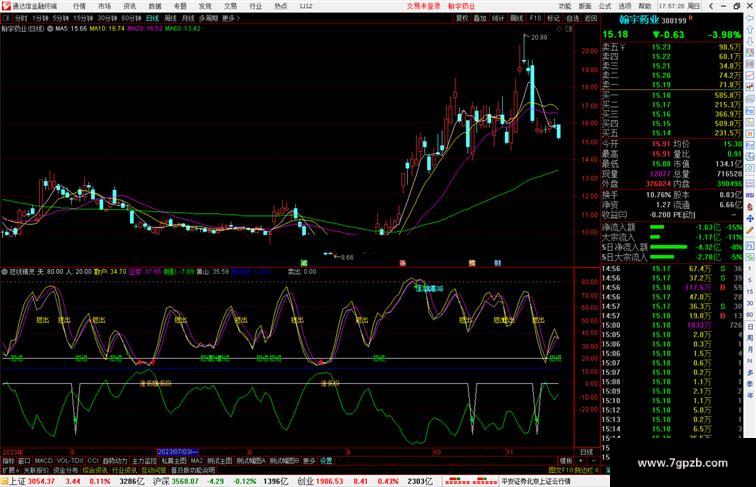The width and height of the screenshot is (756, 487).
Task: Open the 资金分布 bottom tab
Action: click(65, 470)
